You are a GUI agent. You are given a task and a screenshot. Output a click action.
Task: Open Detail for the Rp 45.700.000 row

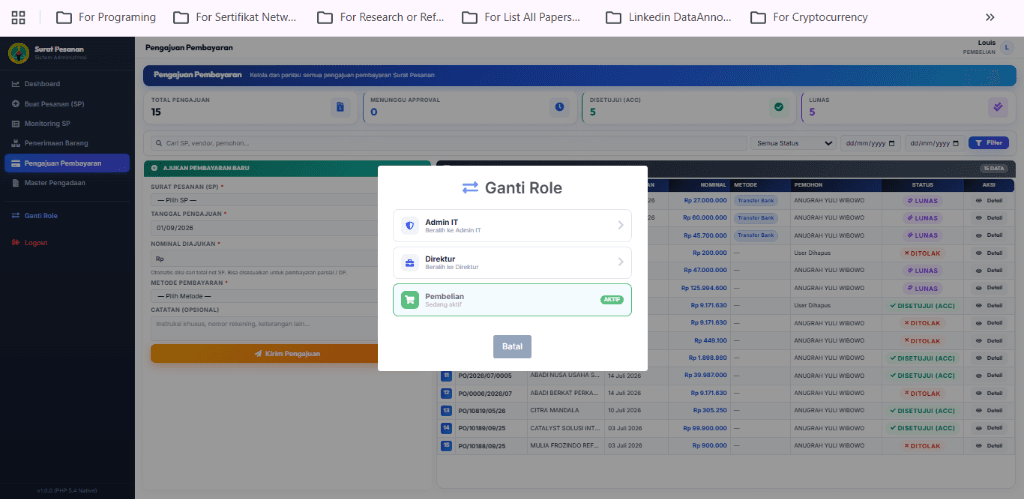coord(989,235)
